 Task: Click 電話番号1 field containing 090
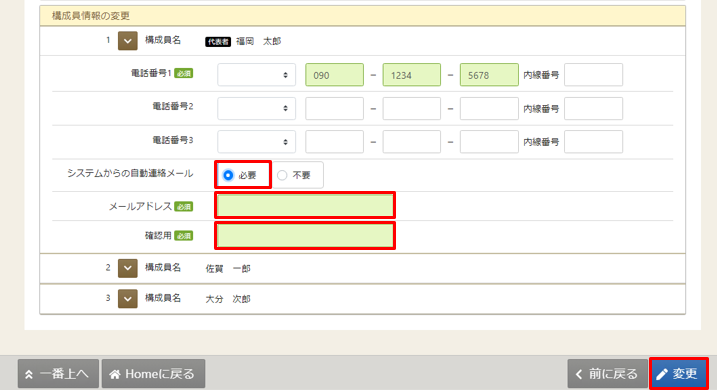click(x=334, y=75)
